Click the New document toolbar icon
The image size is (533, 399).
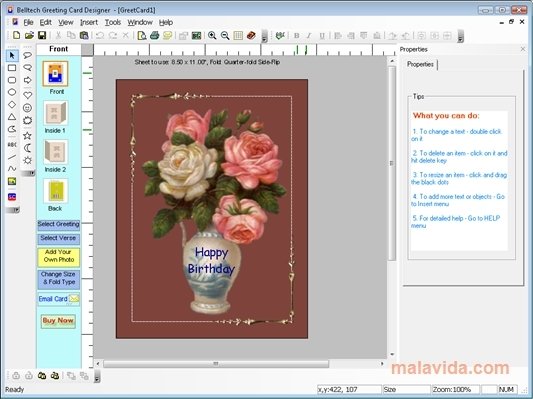[16, 35]
